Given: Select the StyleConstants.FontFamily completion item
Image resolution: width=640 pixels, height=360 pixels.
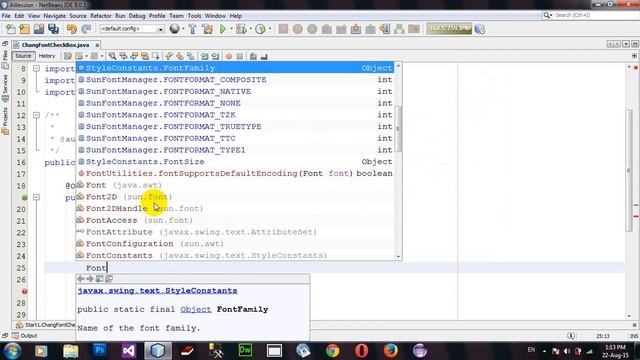Looking at the screenshot, I should [x=235, y=68].
